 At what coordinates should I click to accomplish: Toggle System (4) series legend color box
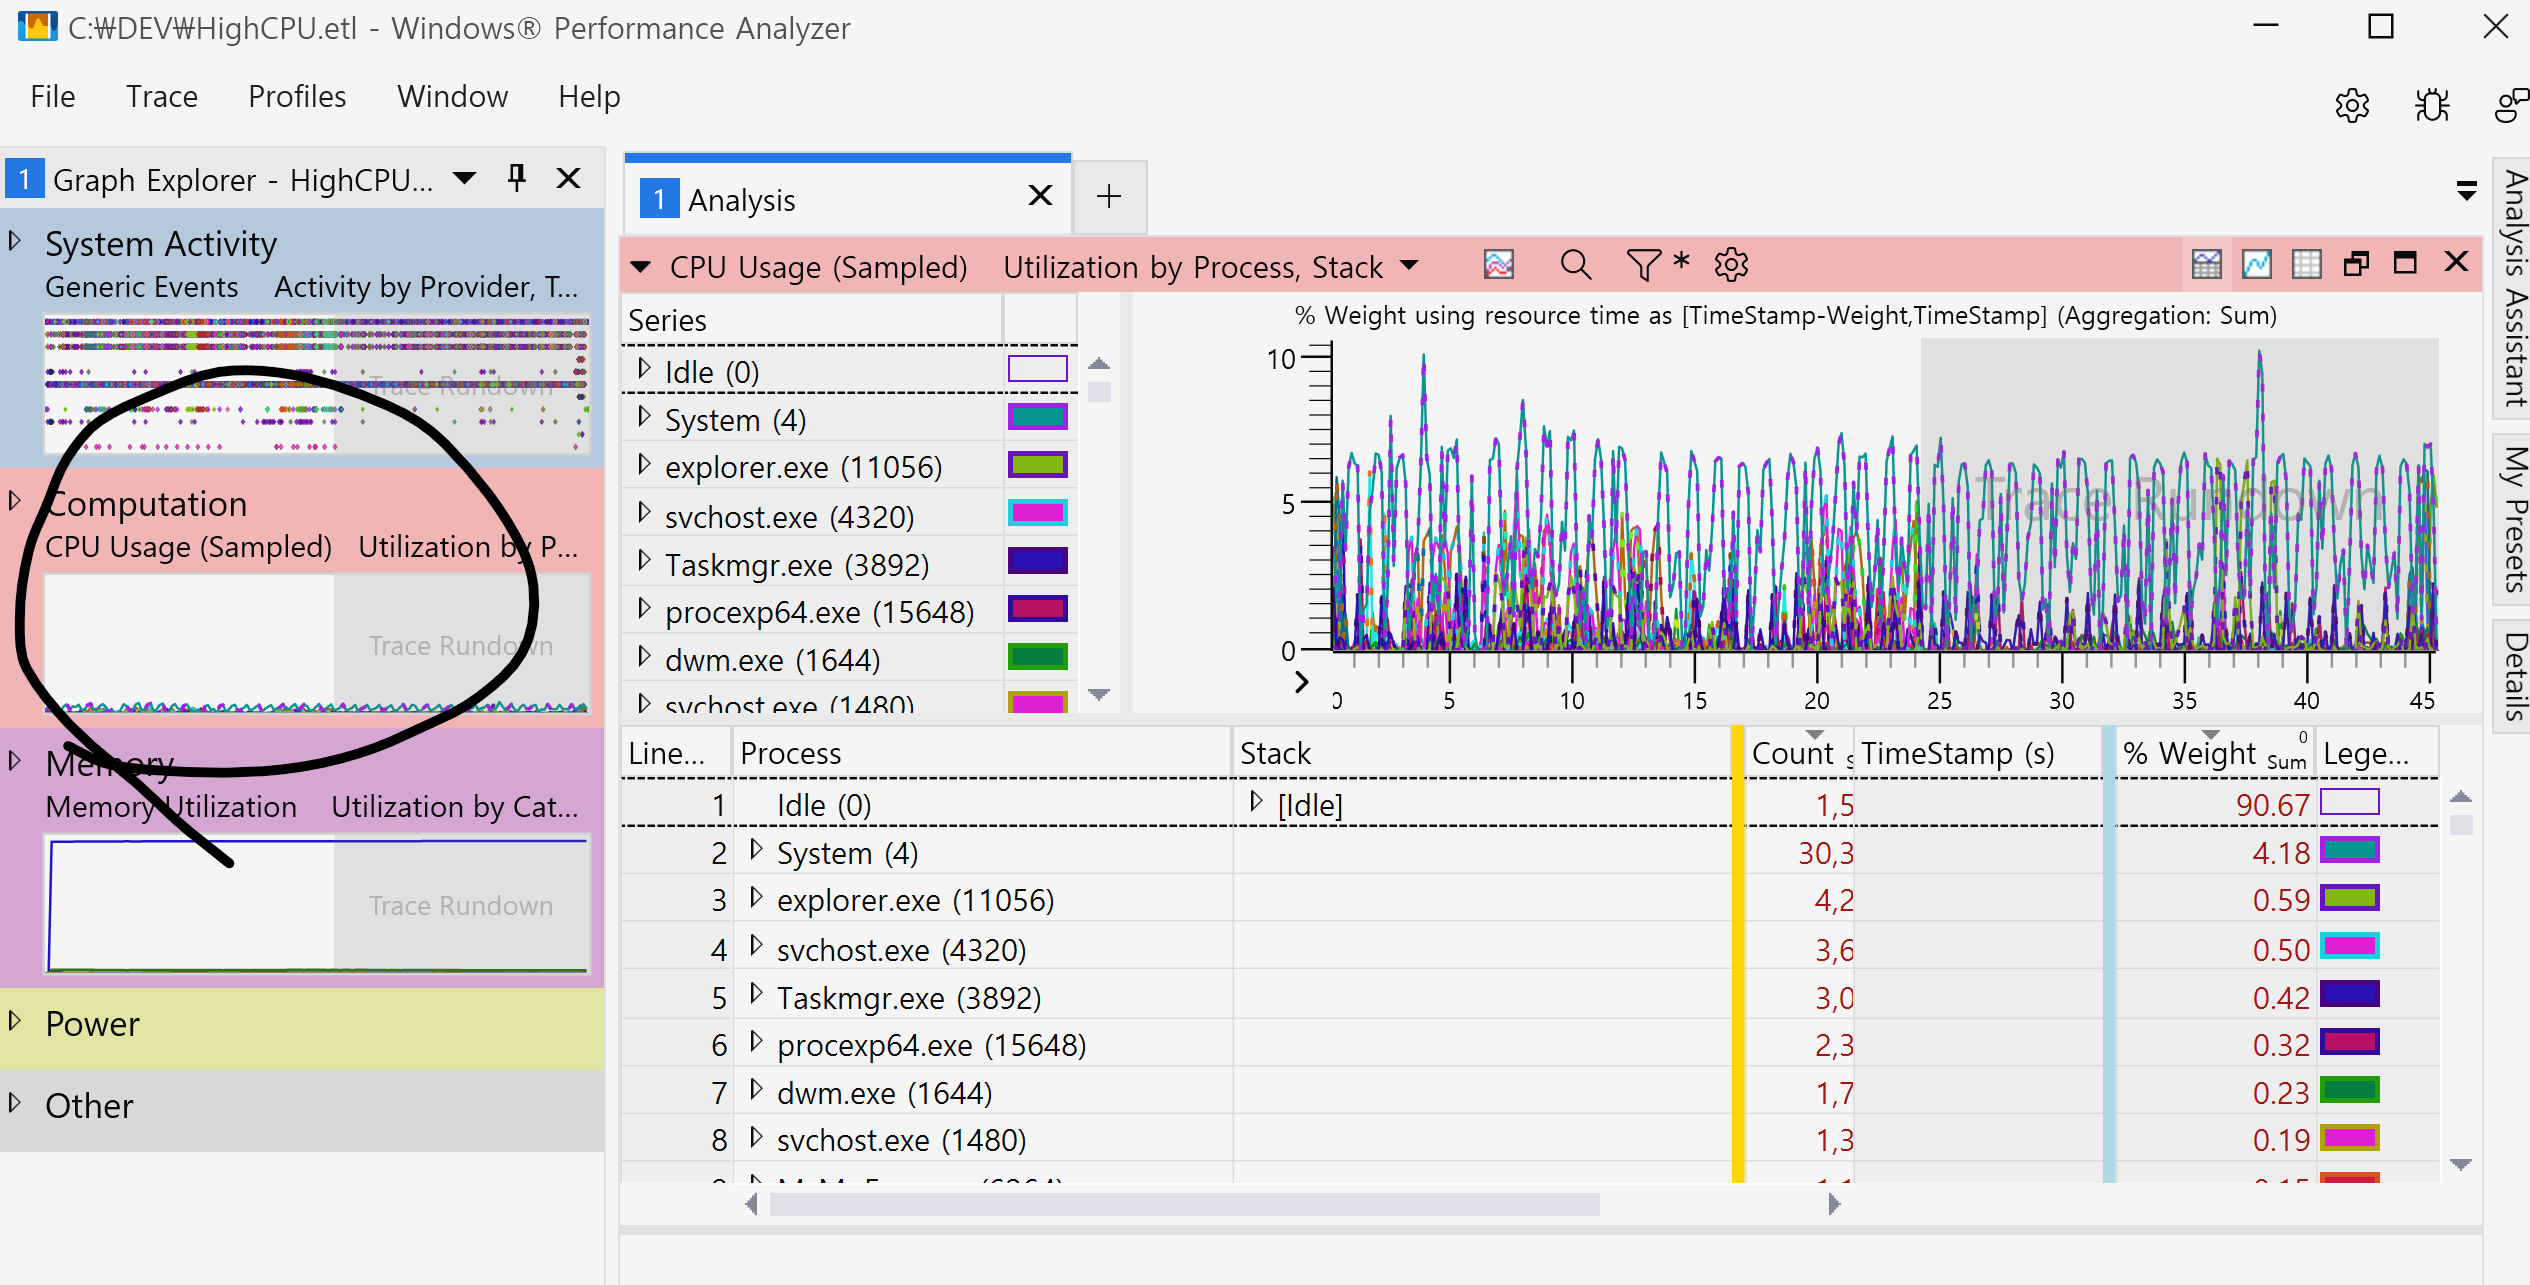coord(1037,418)
